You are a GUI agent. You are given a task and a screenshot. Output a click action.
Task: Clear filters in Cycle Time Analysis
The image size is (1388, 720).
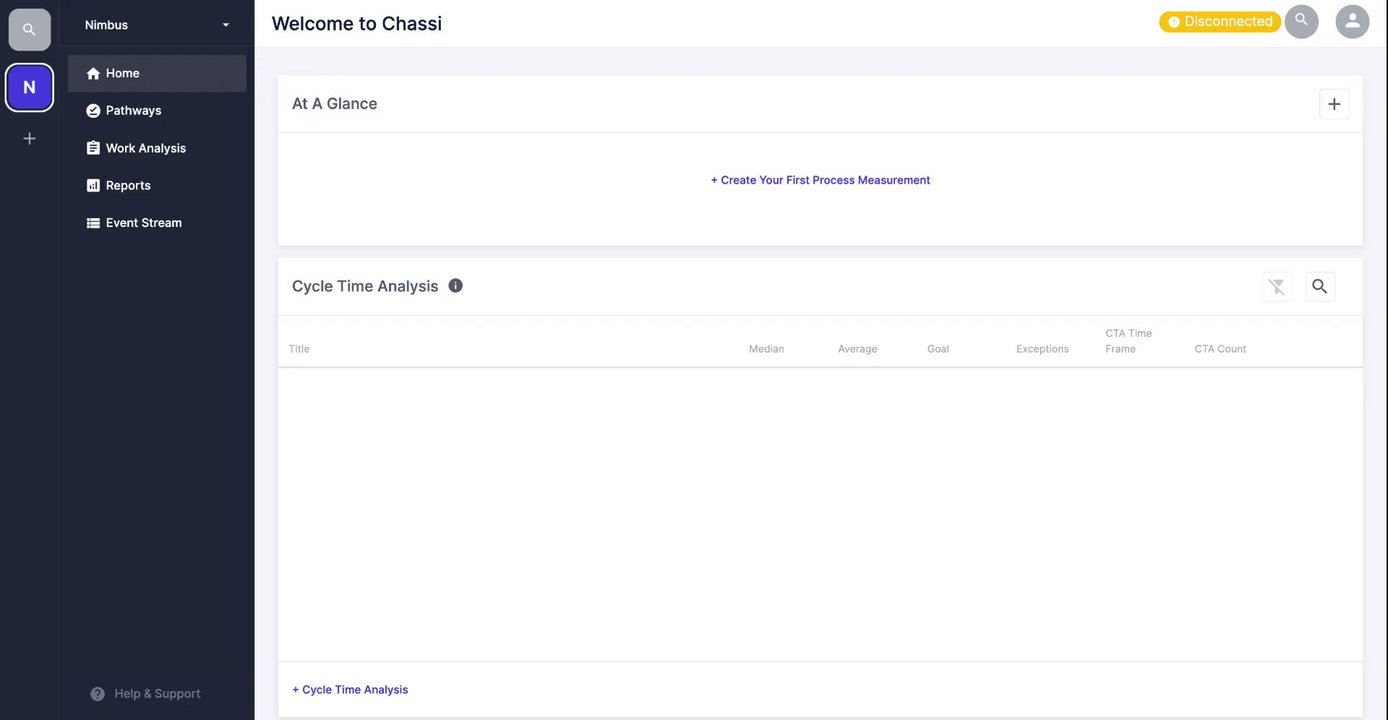click(x=1276, y=287)
